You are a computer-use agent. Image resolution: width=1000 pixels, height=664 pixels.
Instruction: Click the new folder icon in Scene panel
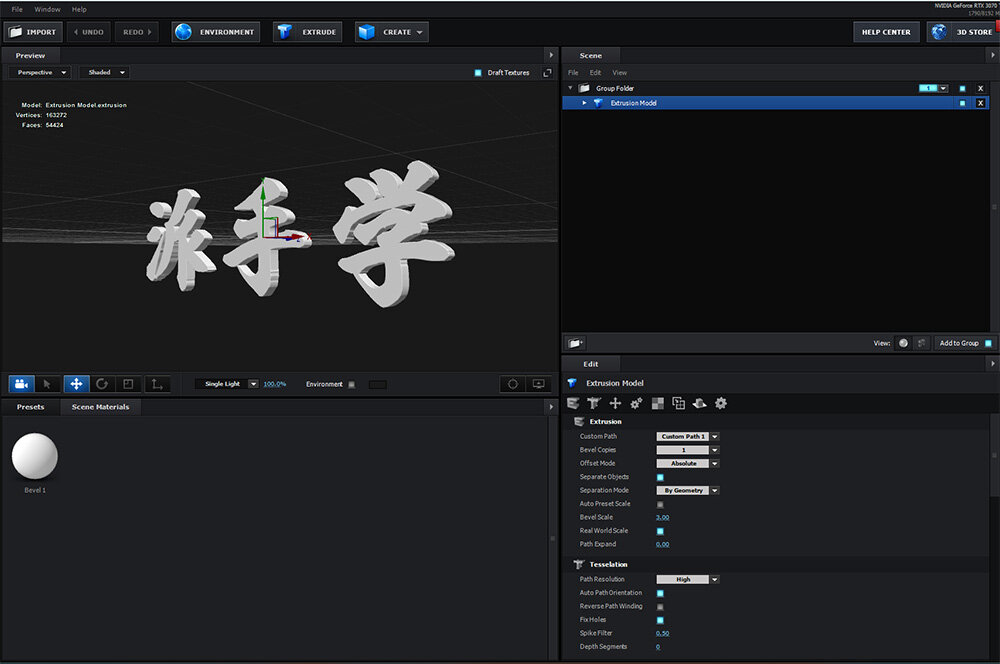click(x=575, y=343)
